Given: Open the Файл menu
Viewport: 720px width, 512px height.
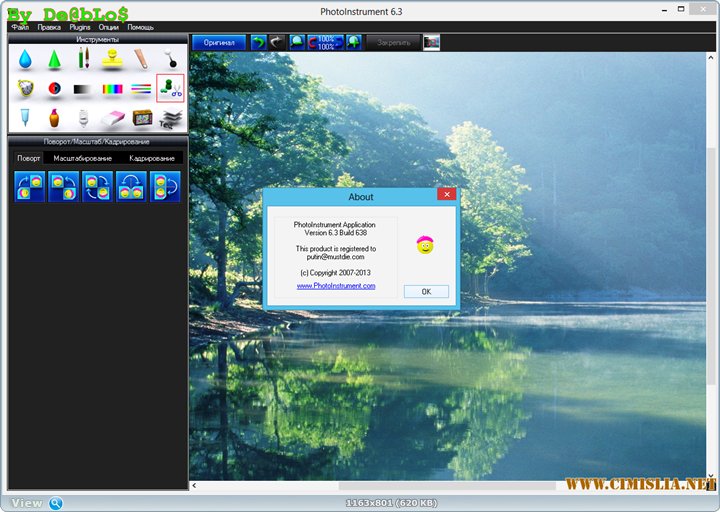Looking at the screenshot, I should [x=20, y=27].
